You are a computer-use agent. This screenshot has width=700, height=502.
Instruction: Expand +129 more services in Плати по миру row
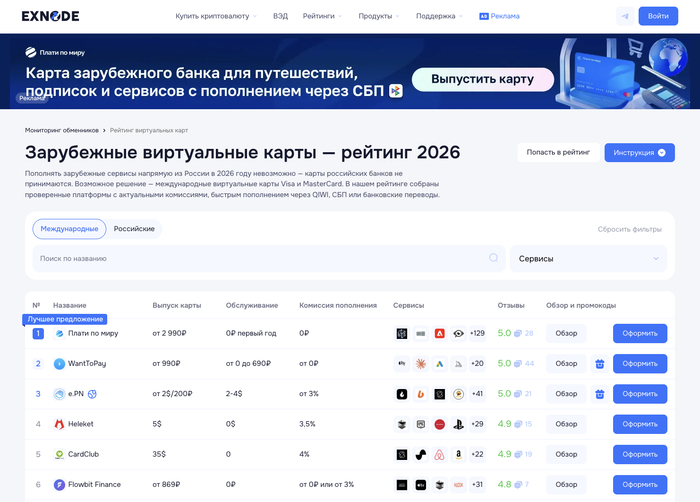pos(477,333)
